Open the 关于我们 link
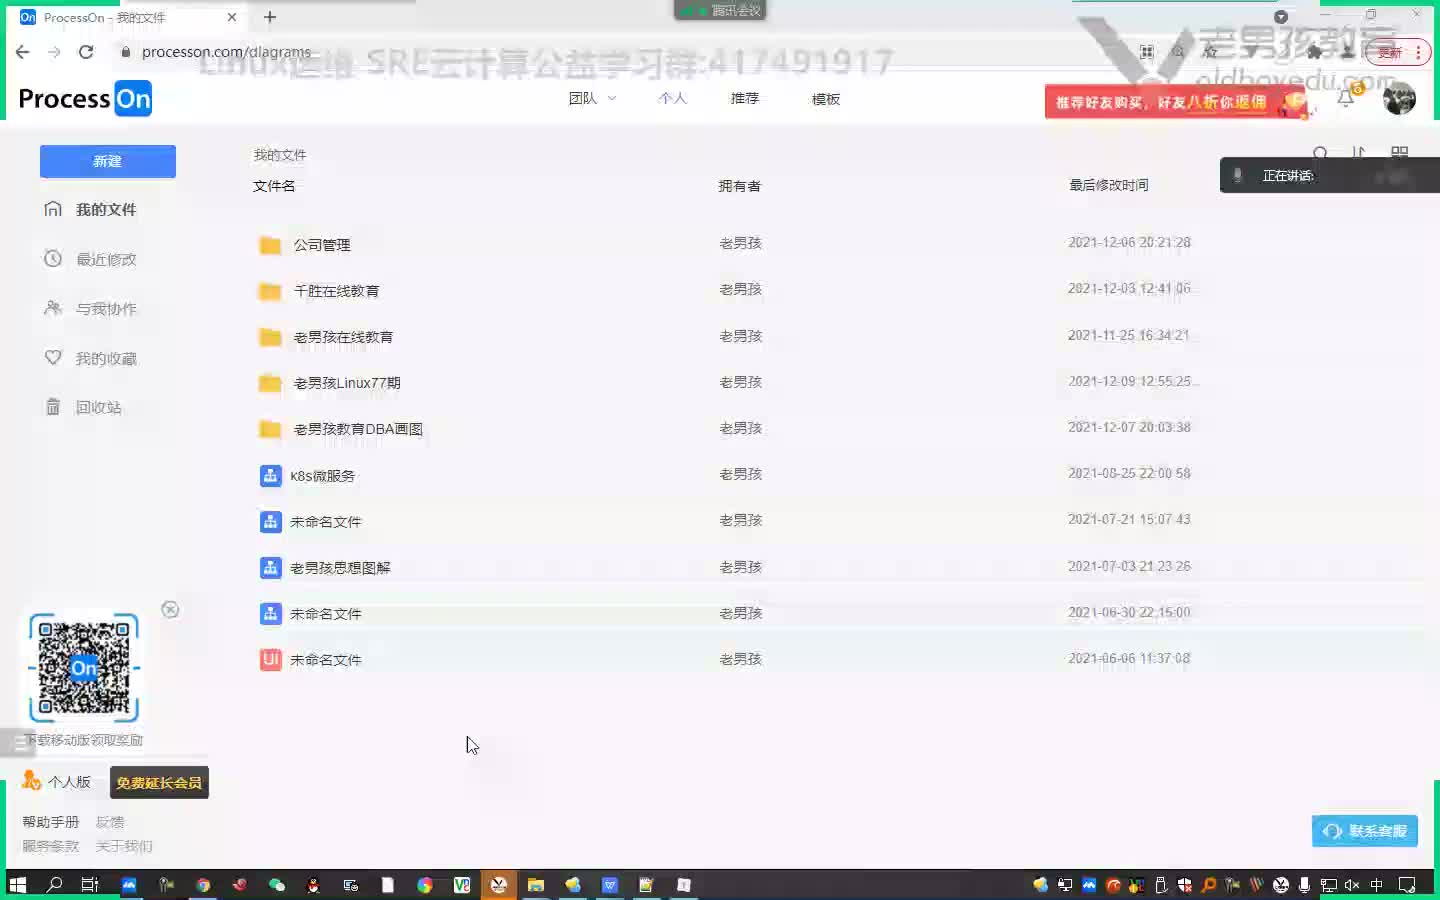Viewport: 1440px width, 900px height. pos(124,846)
